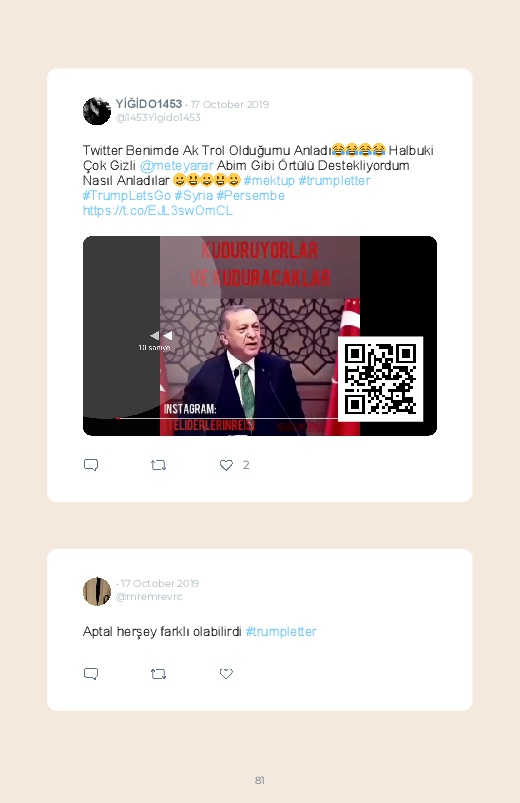Like the @mremrevrc tweet
This screenshot has height=803, width=520.
point(226,674)
